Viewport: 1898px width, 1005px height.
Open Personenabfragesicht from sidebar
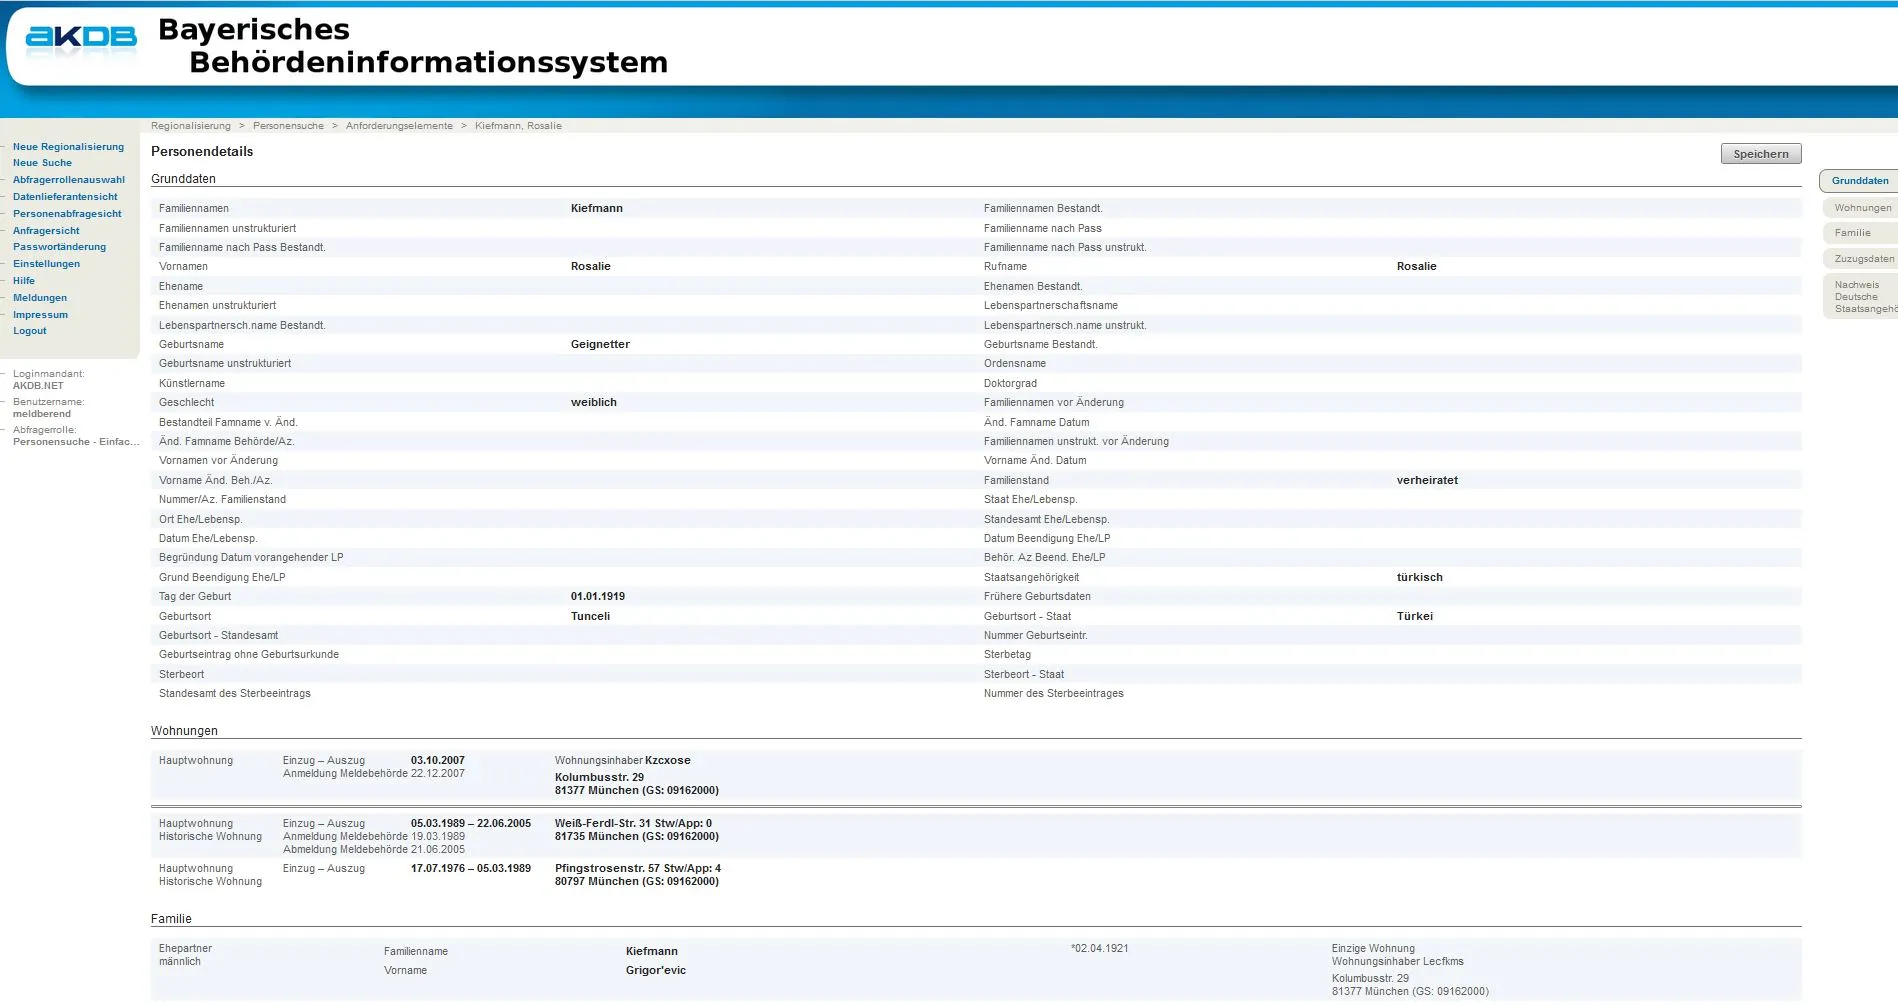67,214
